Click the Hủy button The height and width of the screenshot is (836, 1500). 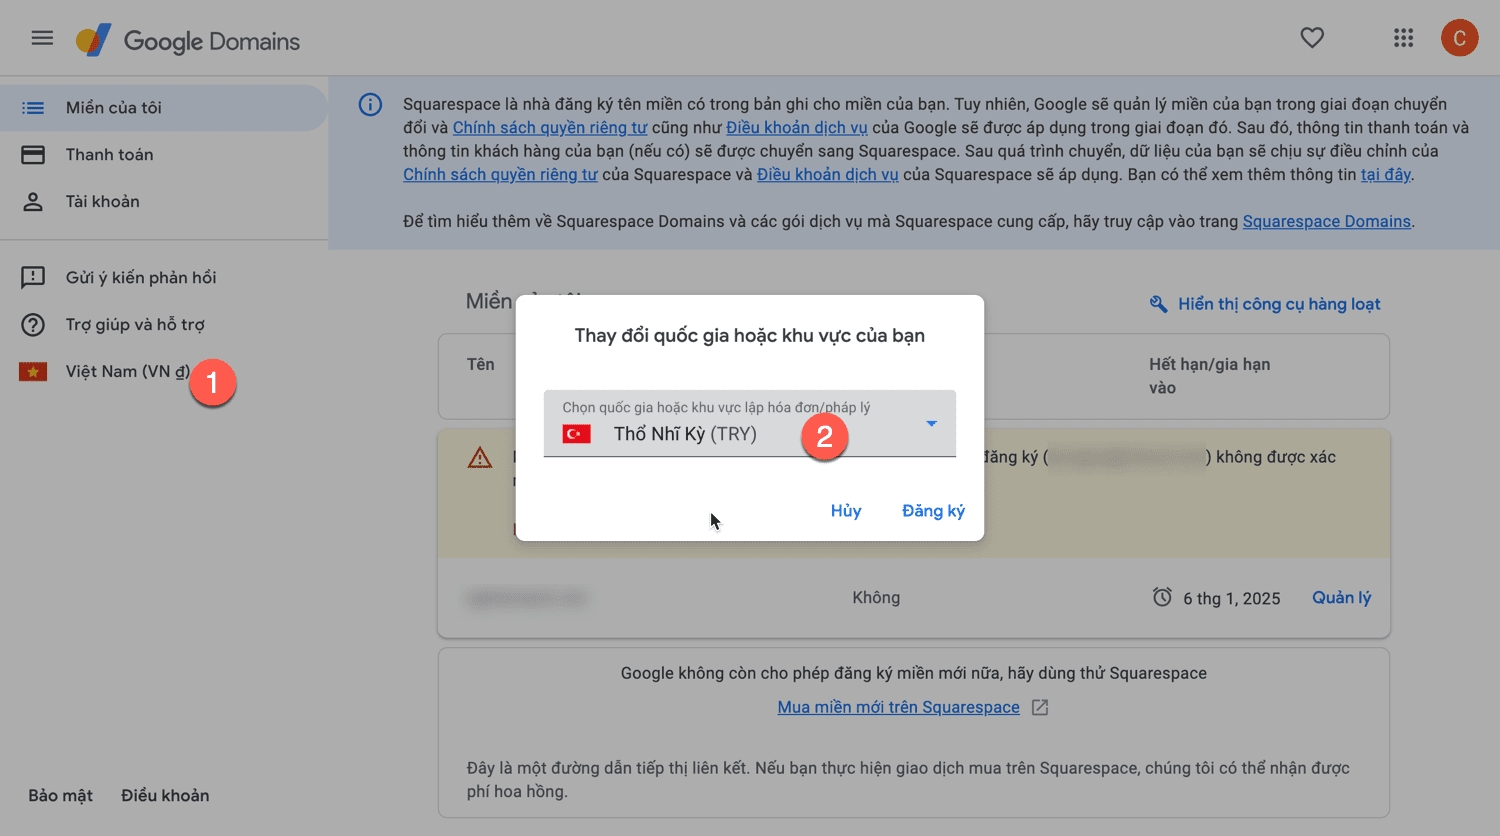click(845, 511)
